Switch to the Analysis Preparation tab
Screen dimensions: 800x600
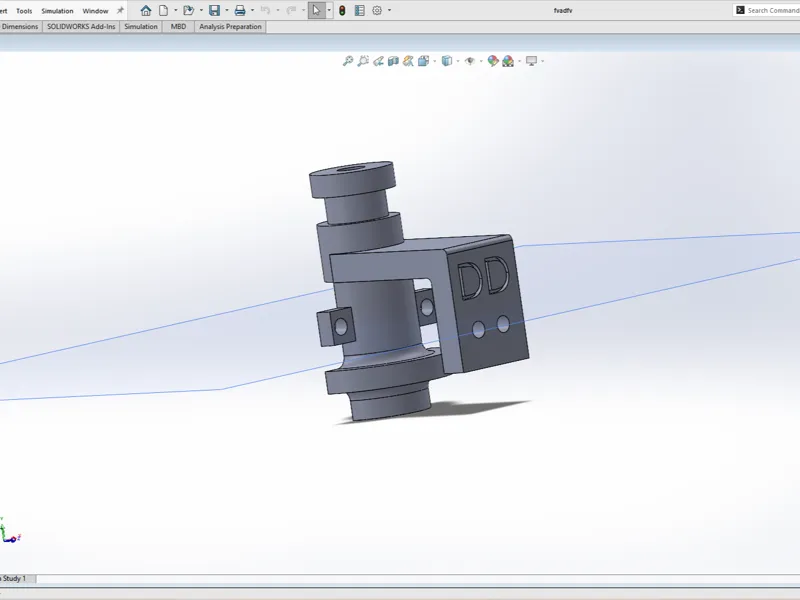tap(230, 27)
